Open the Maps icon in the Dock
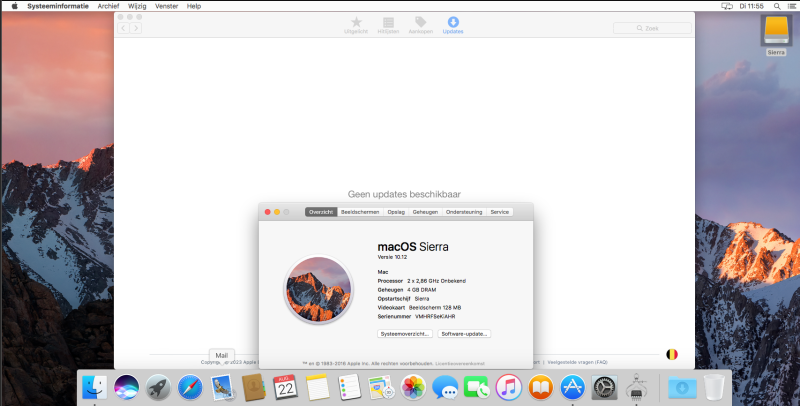The image size is (800, 406). coord(381,388)
